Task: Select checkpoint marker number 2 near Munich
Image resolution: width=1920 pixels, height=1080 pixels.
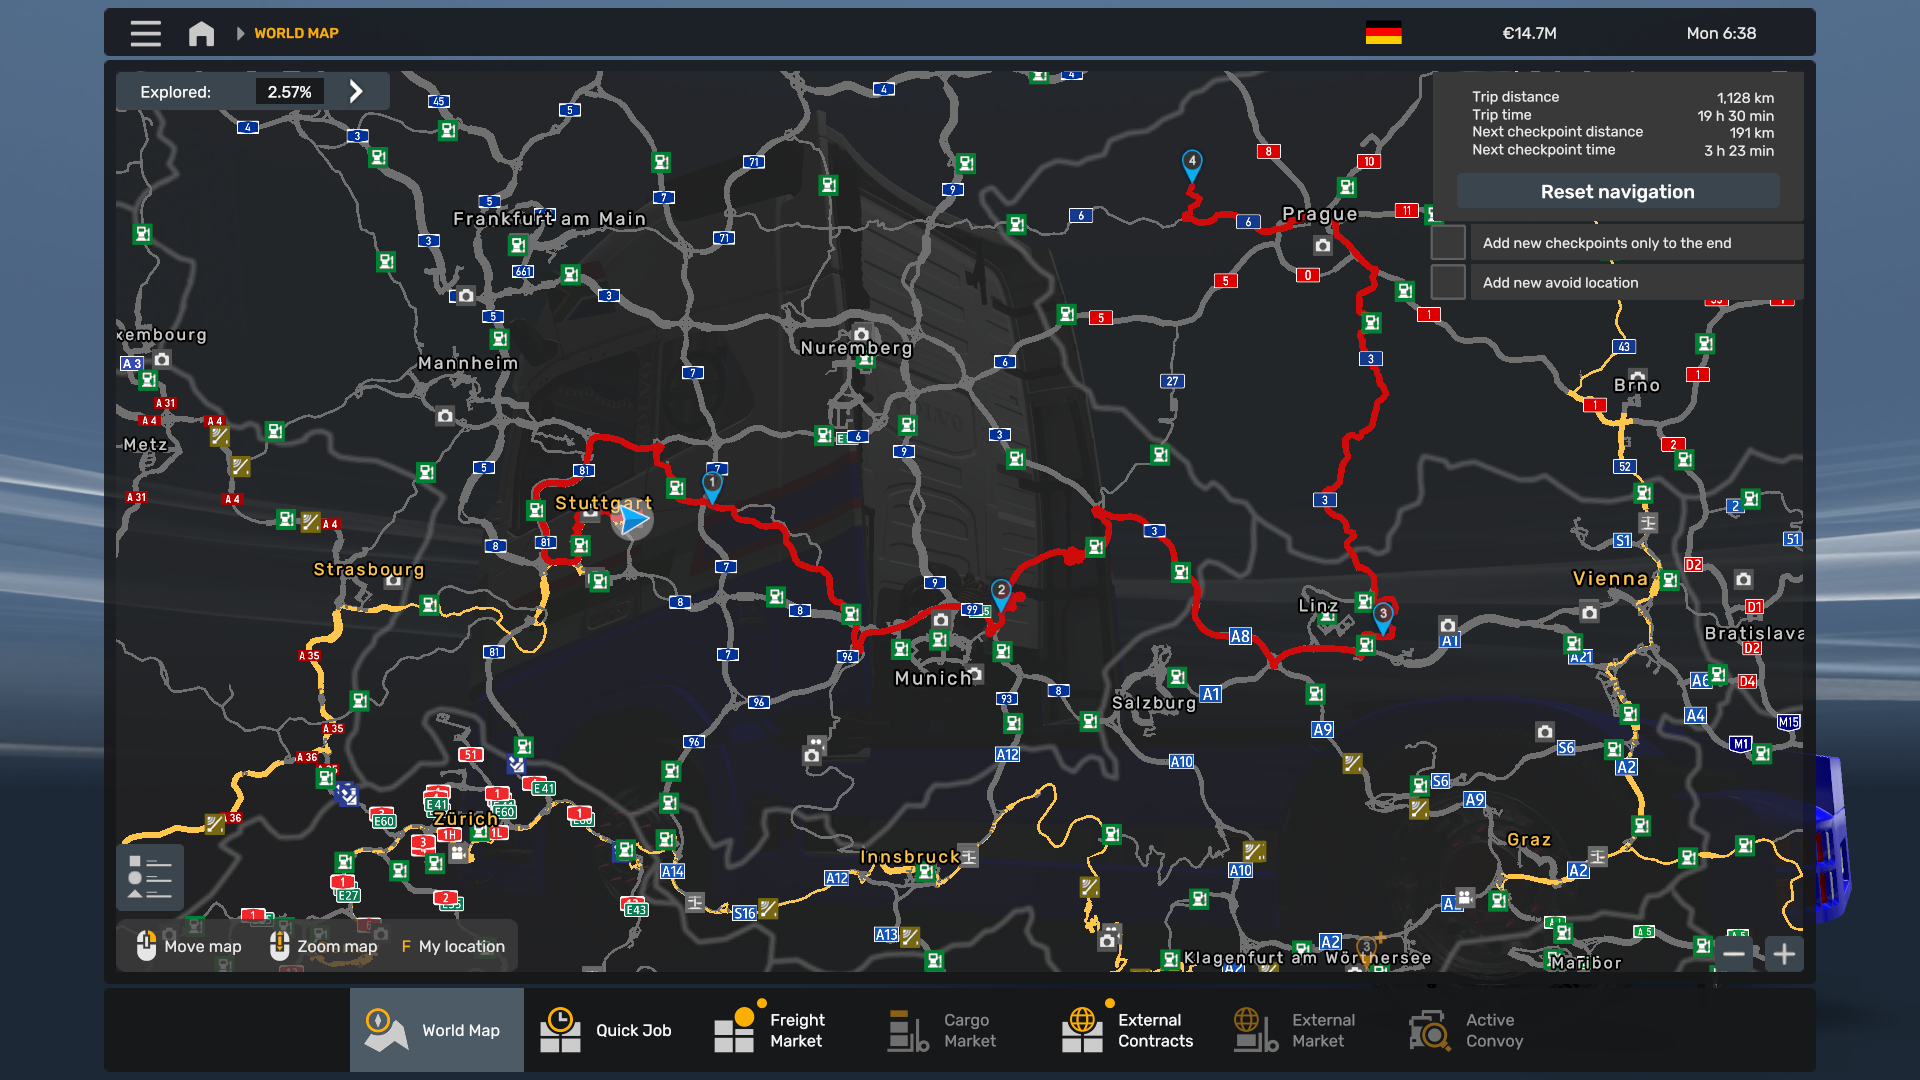Action: 1000,592
